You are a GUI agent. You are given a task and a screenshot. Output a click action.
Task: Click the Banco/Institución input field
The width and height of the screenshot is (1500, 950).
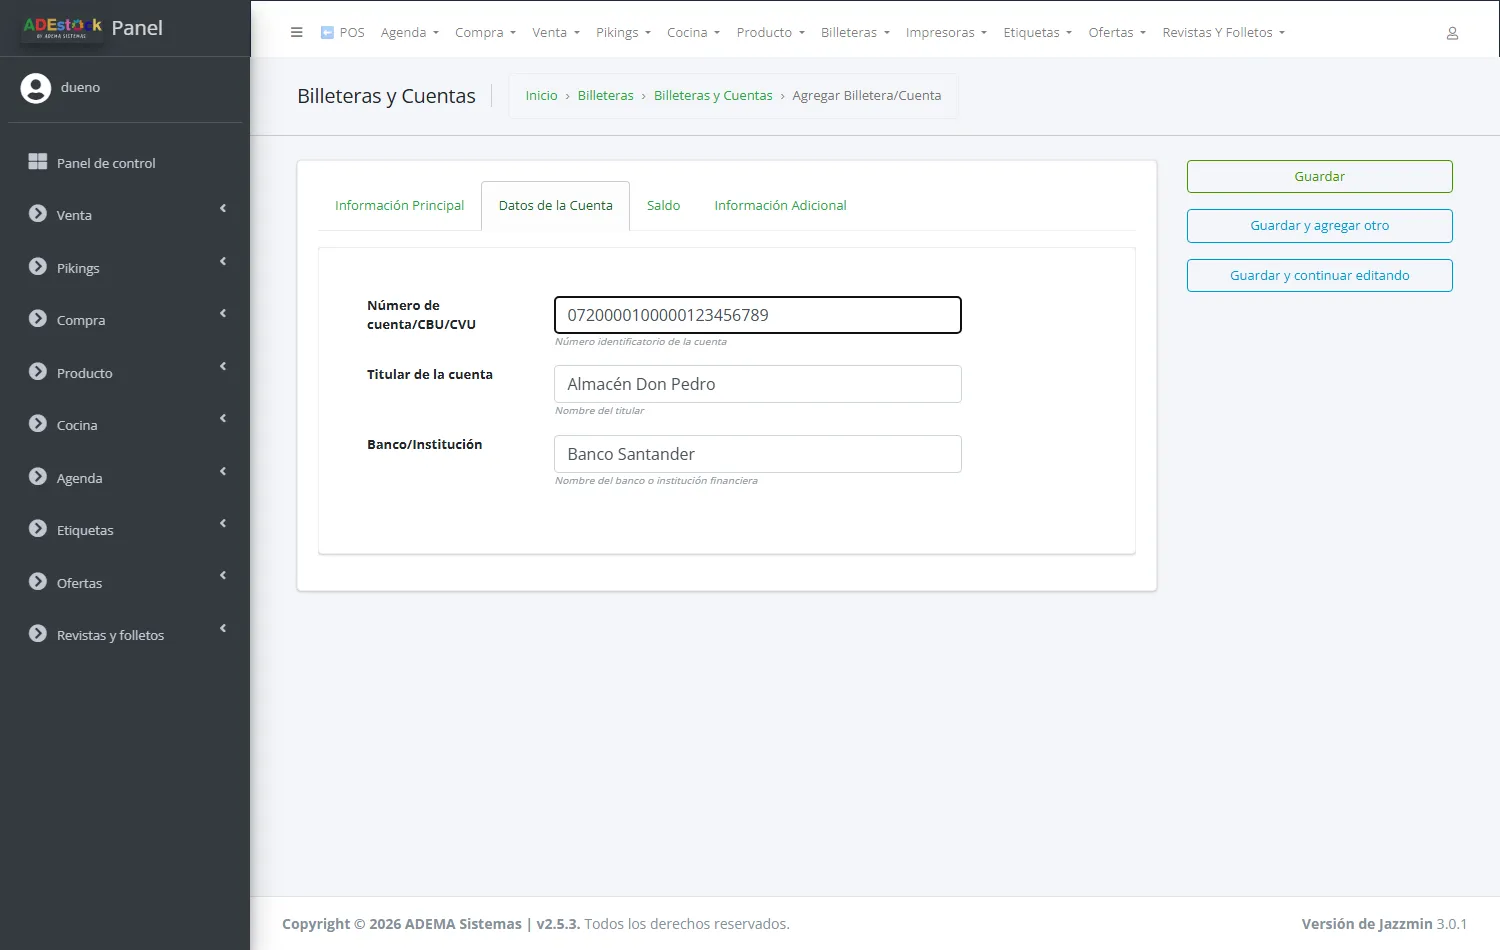pyautogui.click(x=758, y=454)
